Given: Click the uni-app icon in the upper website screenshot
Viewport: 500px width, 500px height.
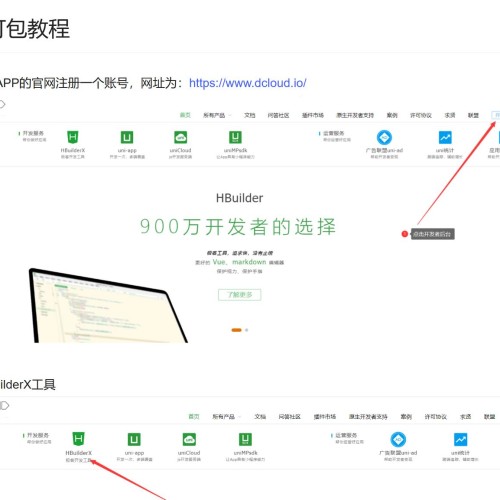Looking at the screenshot, I should (127, 137).
